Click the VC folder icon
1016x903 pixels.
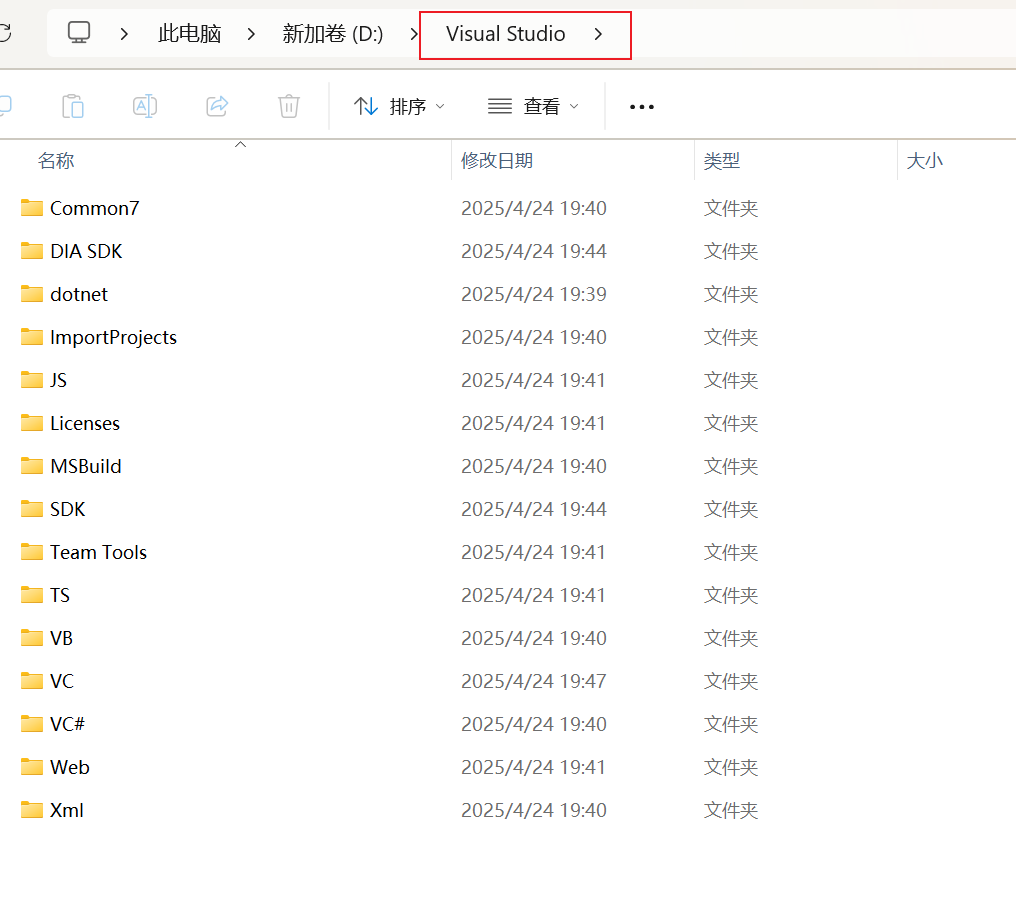click(32, 681)
